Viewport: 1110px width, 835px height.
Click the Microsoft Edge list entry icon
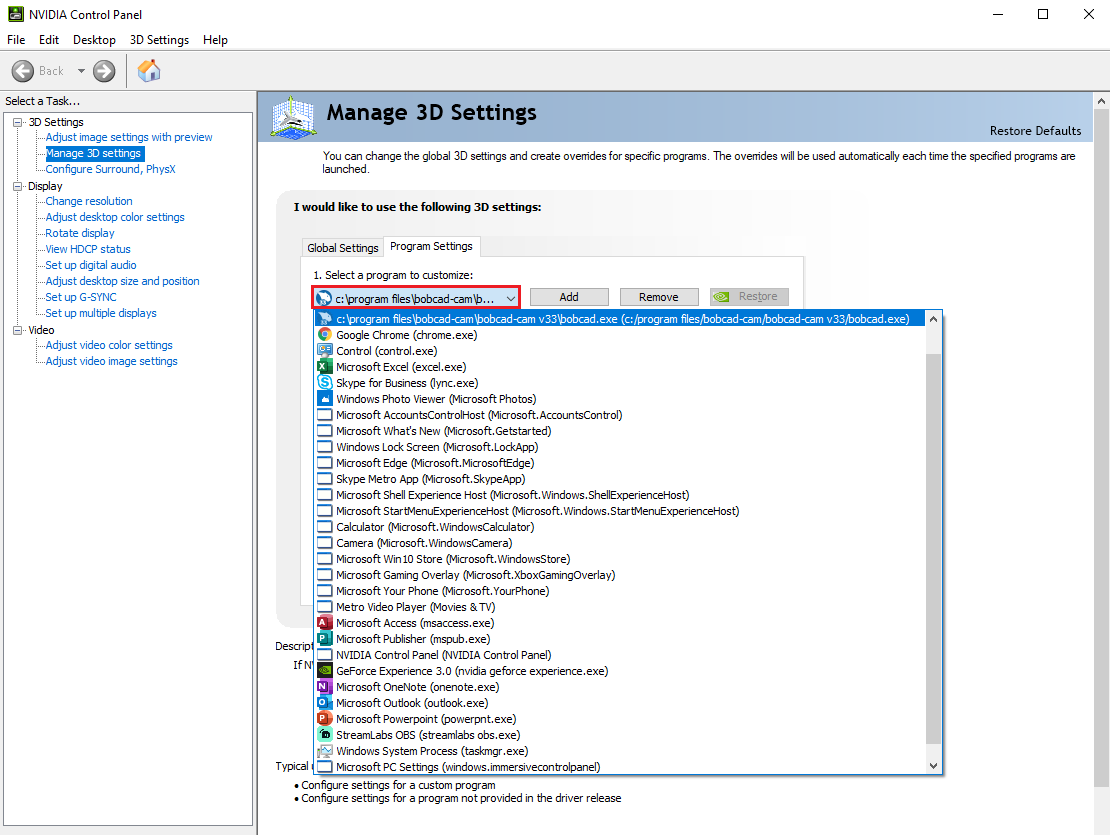point(324,463)
